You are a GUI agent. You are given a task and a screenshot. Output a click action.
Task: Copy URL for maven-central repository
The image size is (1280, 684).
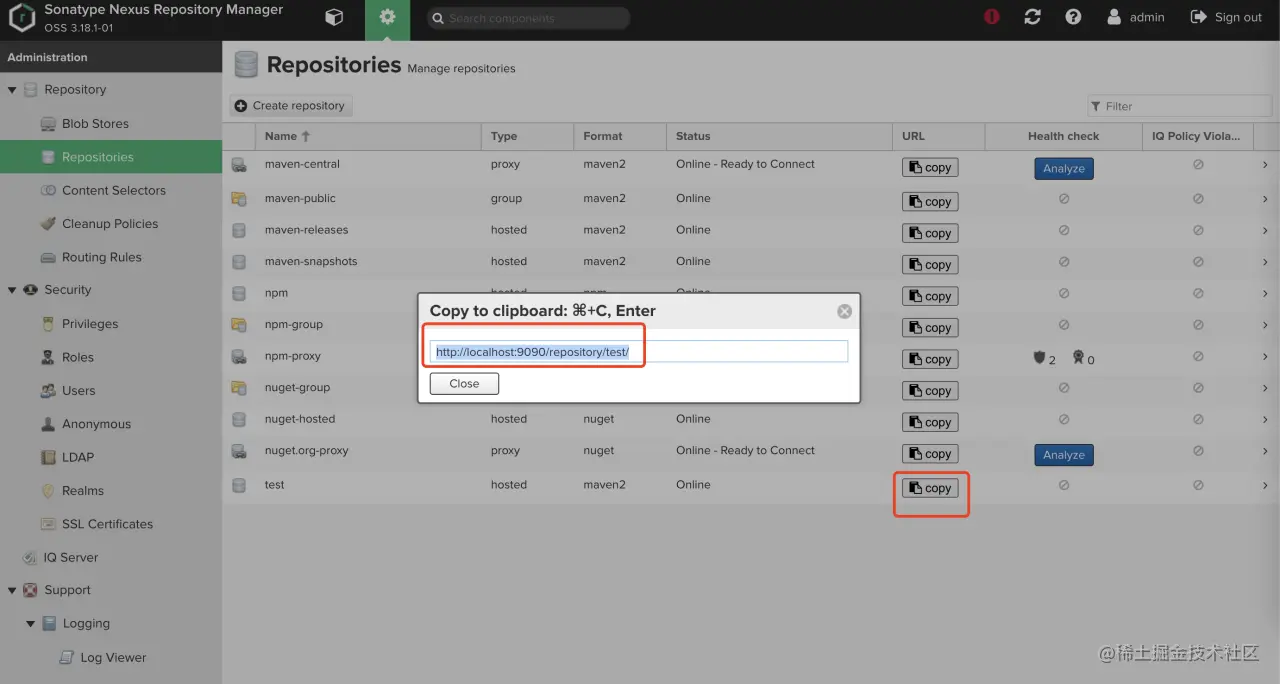pyautogui.click(x=929, y=168)
